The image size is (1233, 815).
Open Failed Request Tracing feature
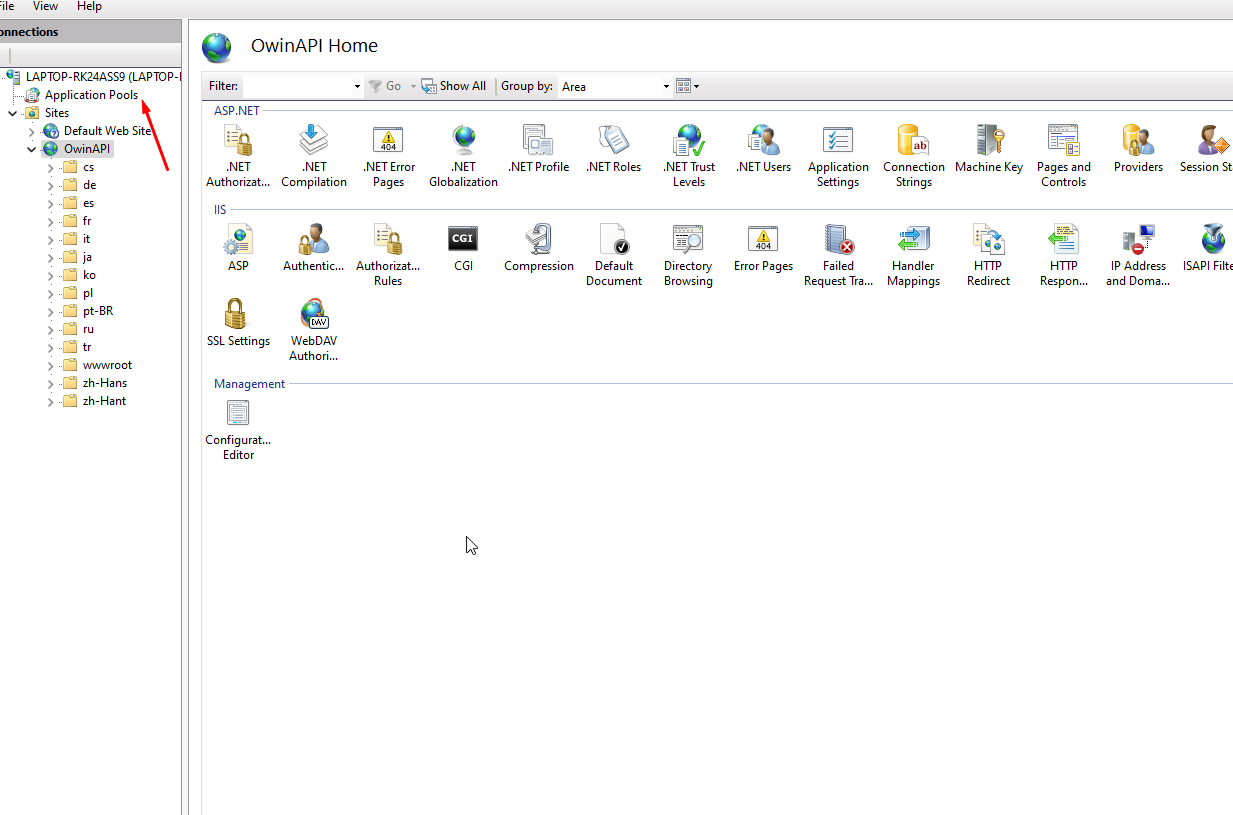point(839,255)
